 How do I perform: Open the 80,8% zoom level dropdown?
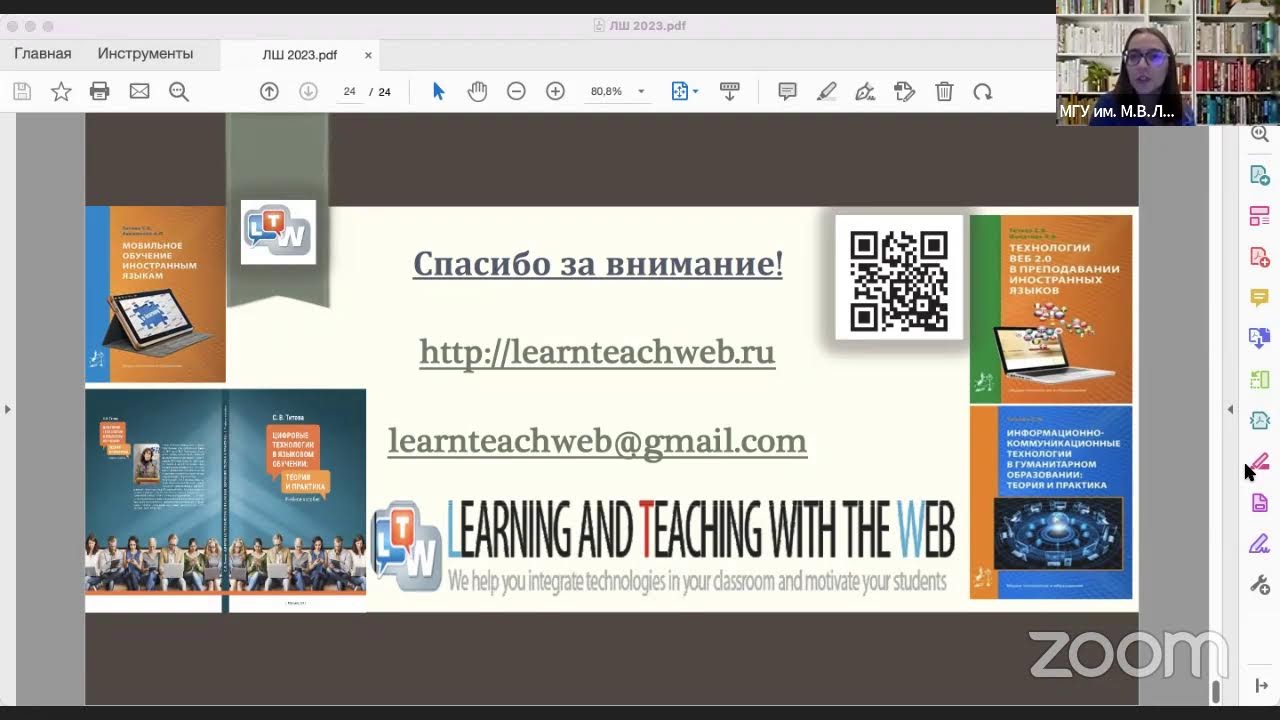tap(617, 92)
